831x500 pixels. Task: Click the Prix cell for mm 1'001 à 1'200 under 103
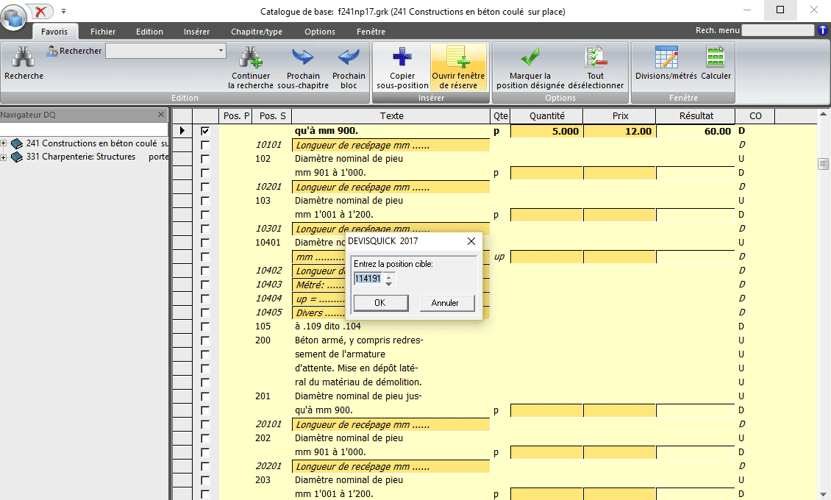[x=620, y=215]
